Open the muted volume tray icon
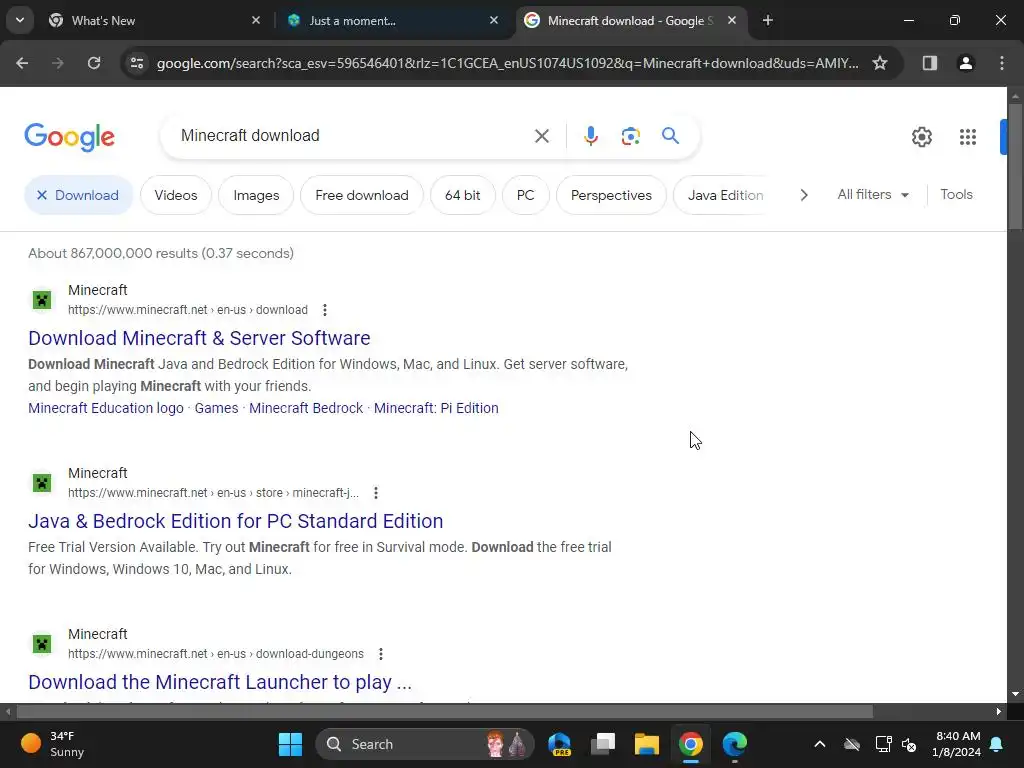This screenshot has height=768, width=1024. [x=909, y=744]
